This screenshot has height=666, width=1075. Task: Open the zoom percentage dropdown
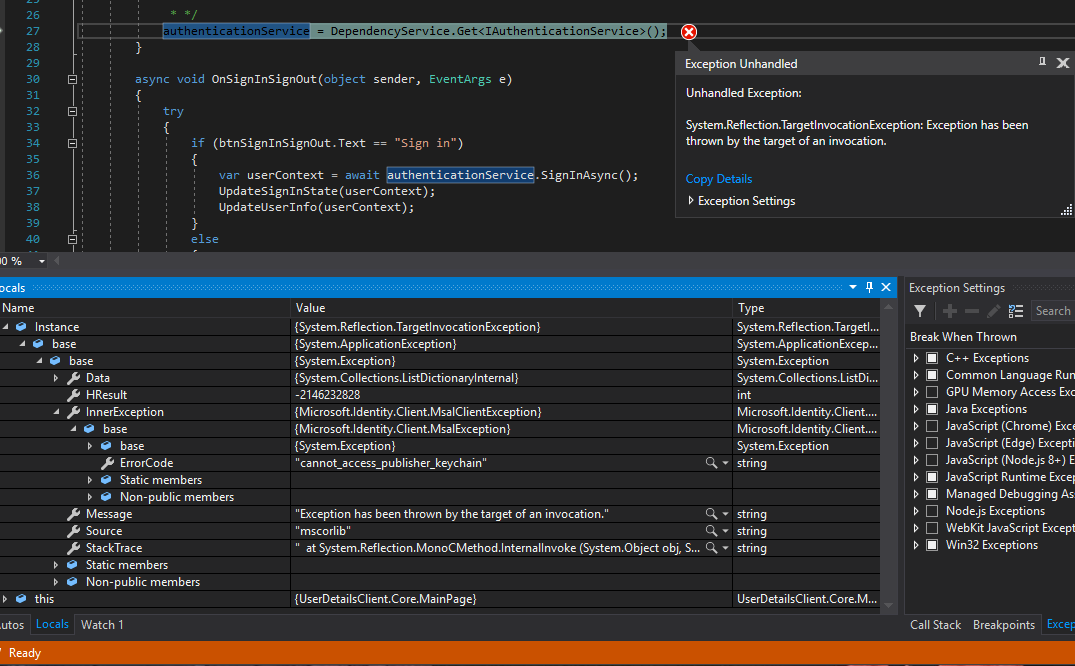(41, 261)
